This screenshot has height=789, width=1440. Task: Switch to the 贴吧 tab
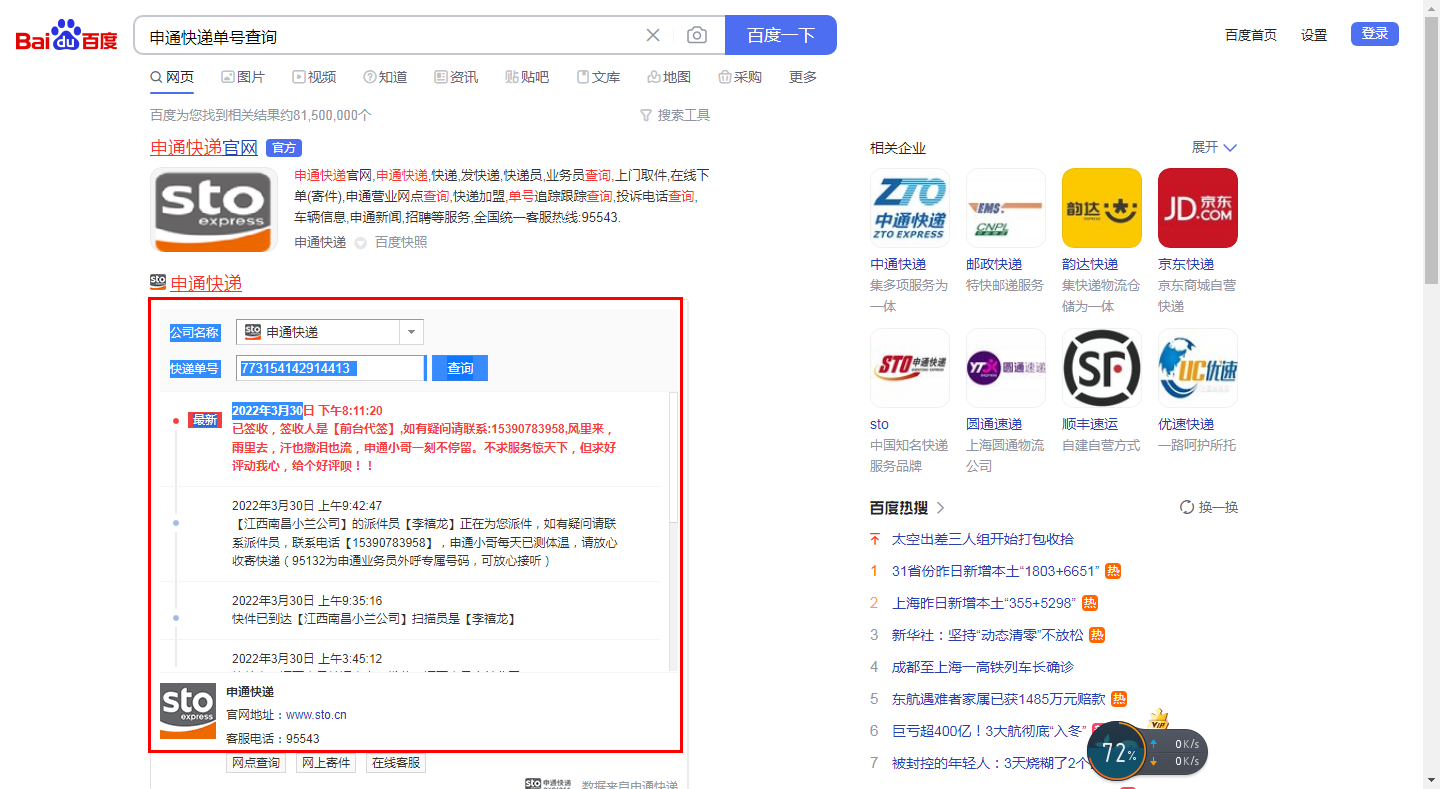tap(527, 77)
